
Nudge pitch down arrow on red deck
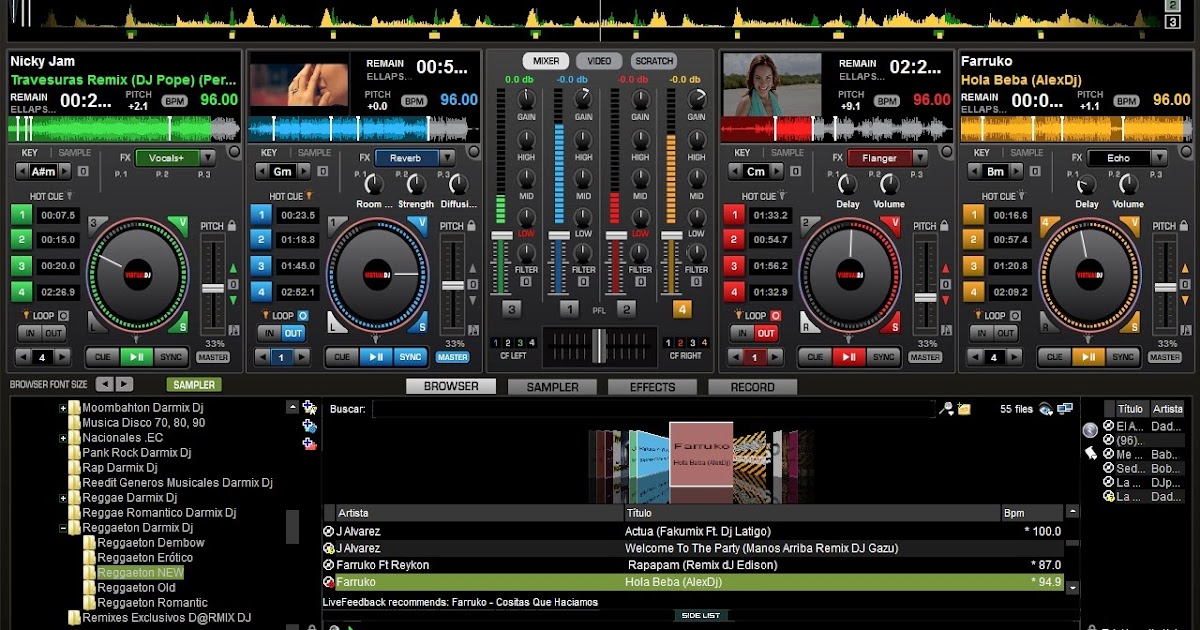coord(946,299)
